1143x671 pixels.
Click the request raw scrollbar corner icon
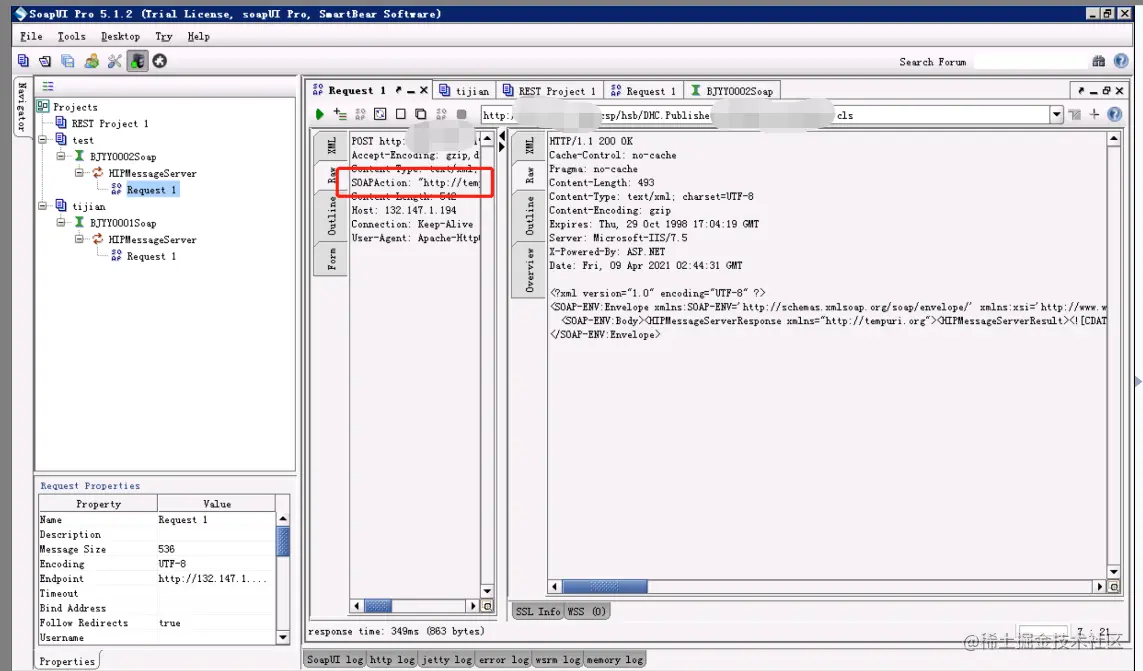pyautogui.click(x=488, y=606)
